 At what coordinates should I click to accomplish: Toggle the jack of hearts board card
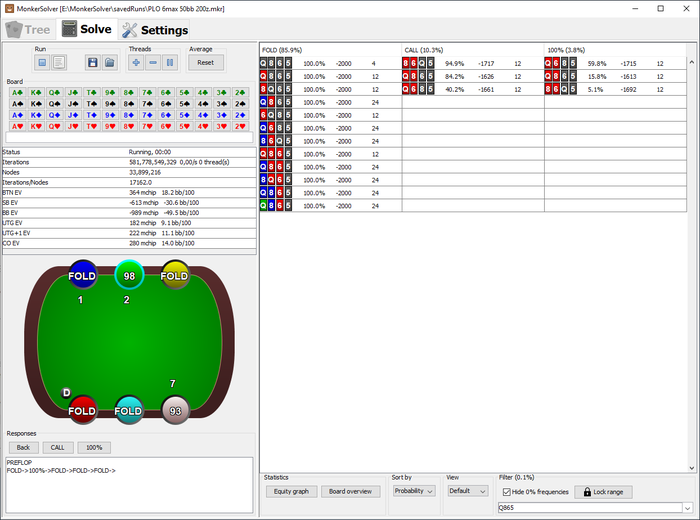click(73, 126)
